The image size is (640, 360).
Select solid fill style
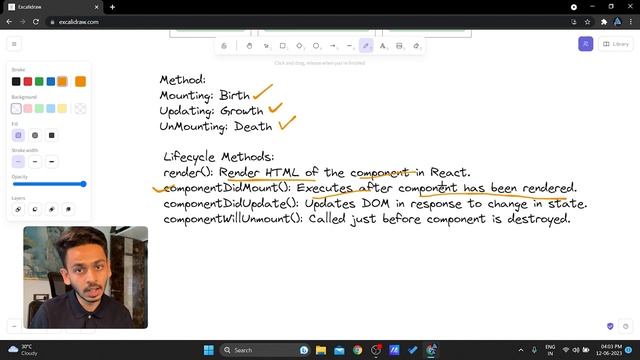[51, 135]
